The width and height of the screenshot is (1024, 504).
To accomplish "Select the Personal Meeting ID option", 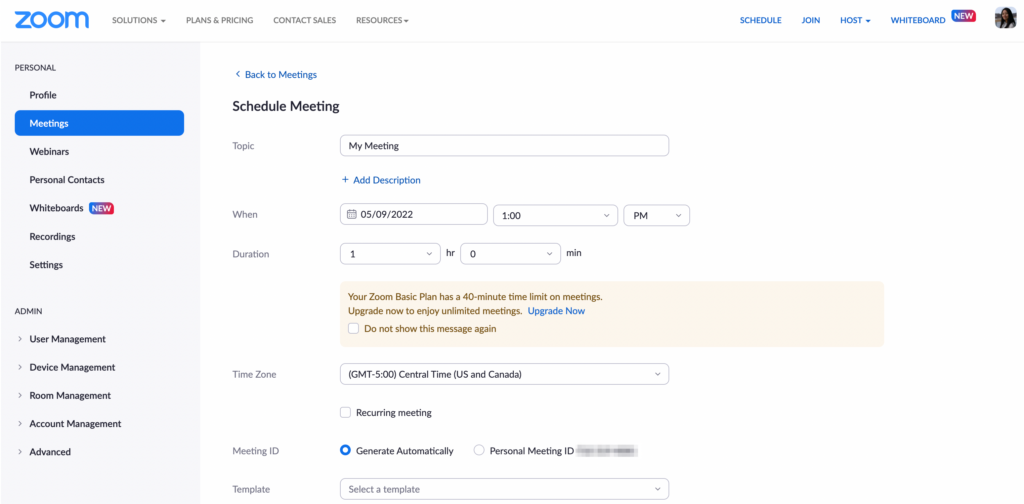I will point(479,450).
